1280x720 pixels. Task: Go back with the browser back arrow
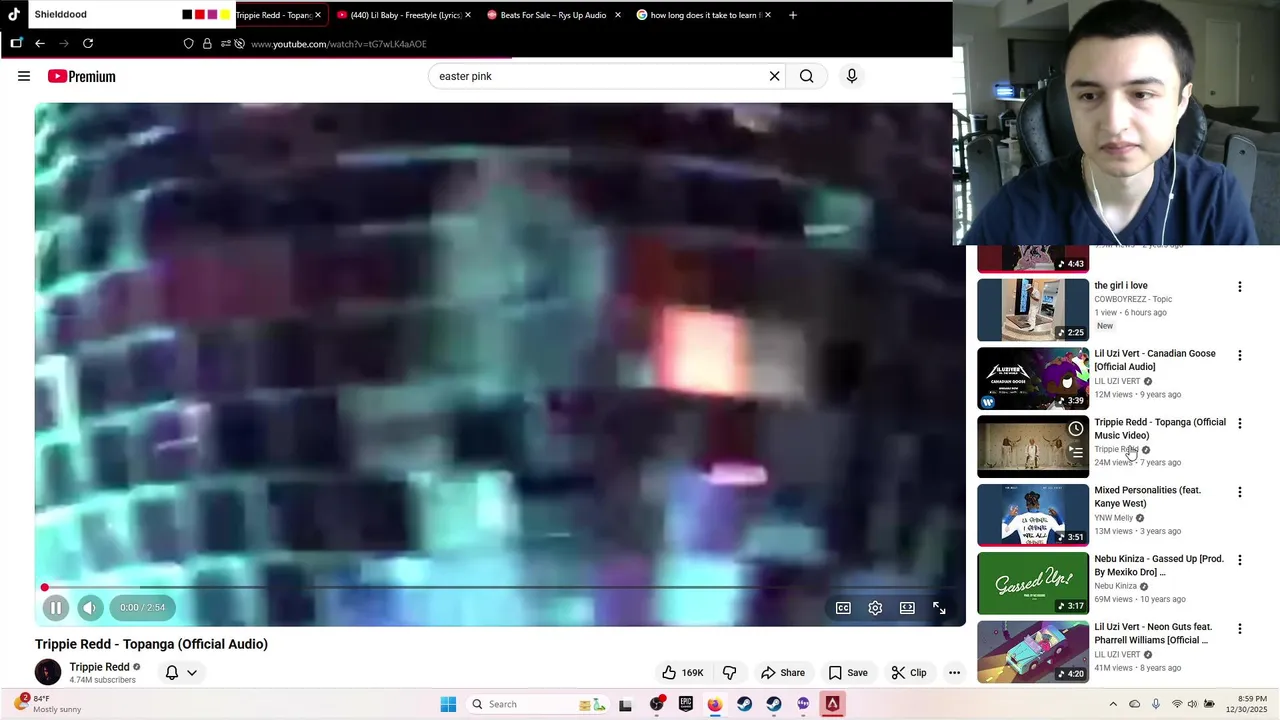coord(40,43)
